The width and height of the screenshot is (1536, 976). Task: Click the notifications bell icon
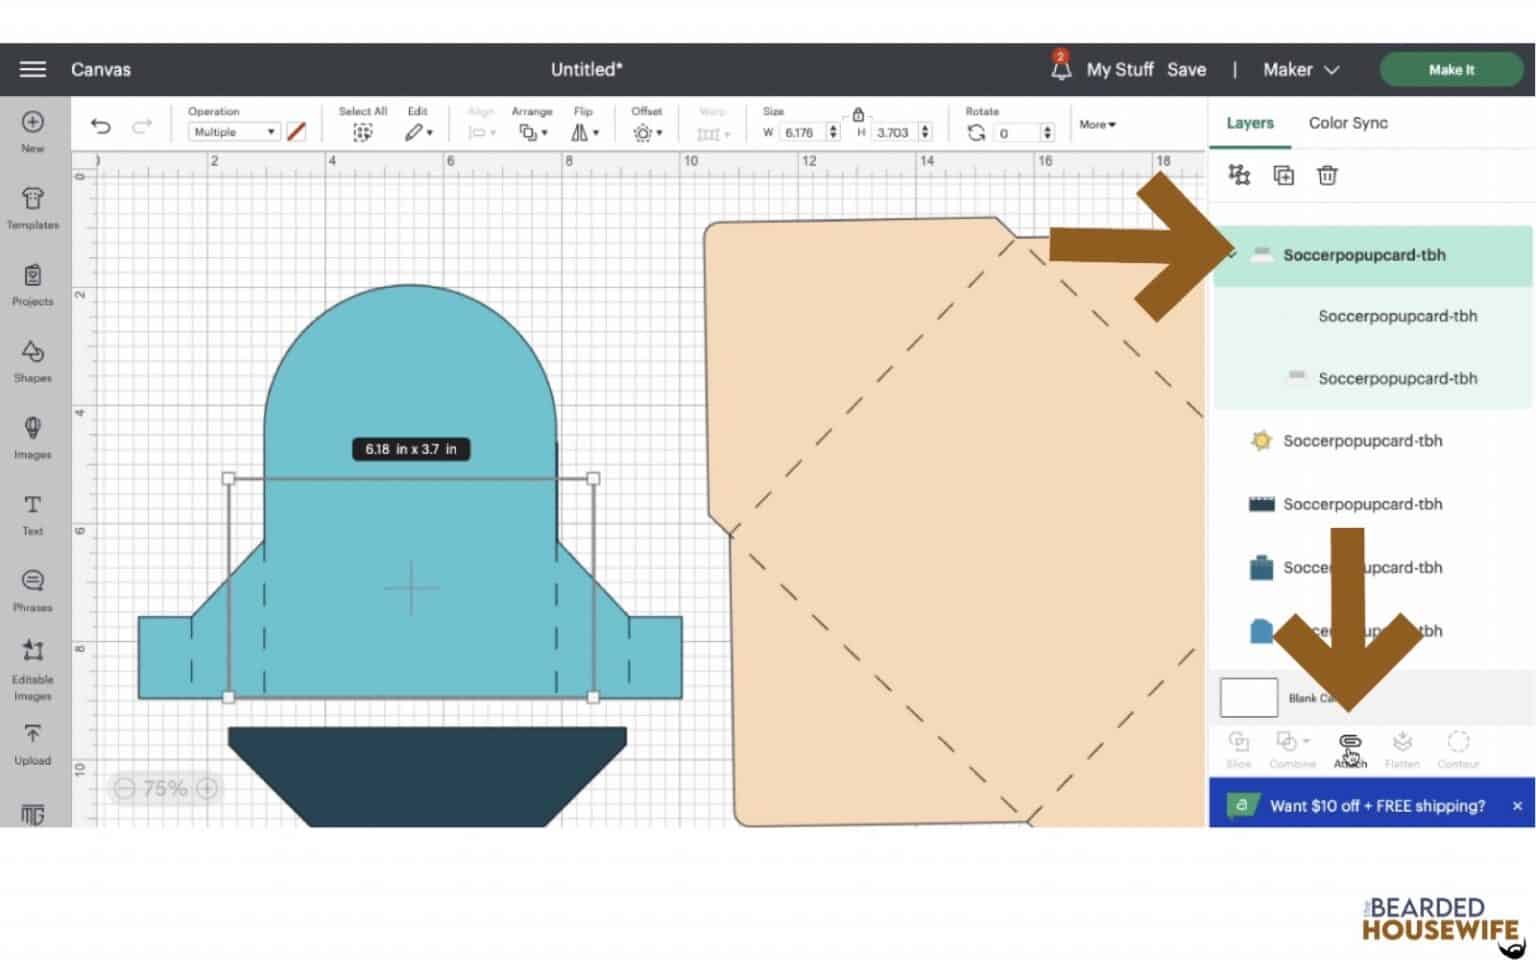click(1060, 69)
